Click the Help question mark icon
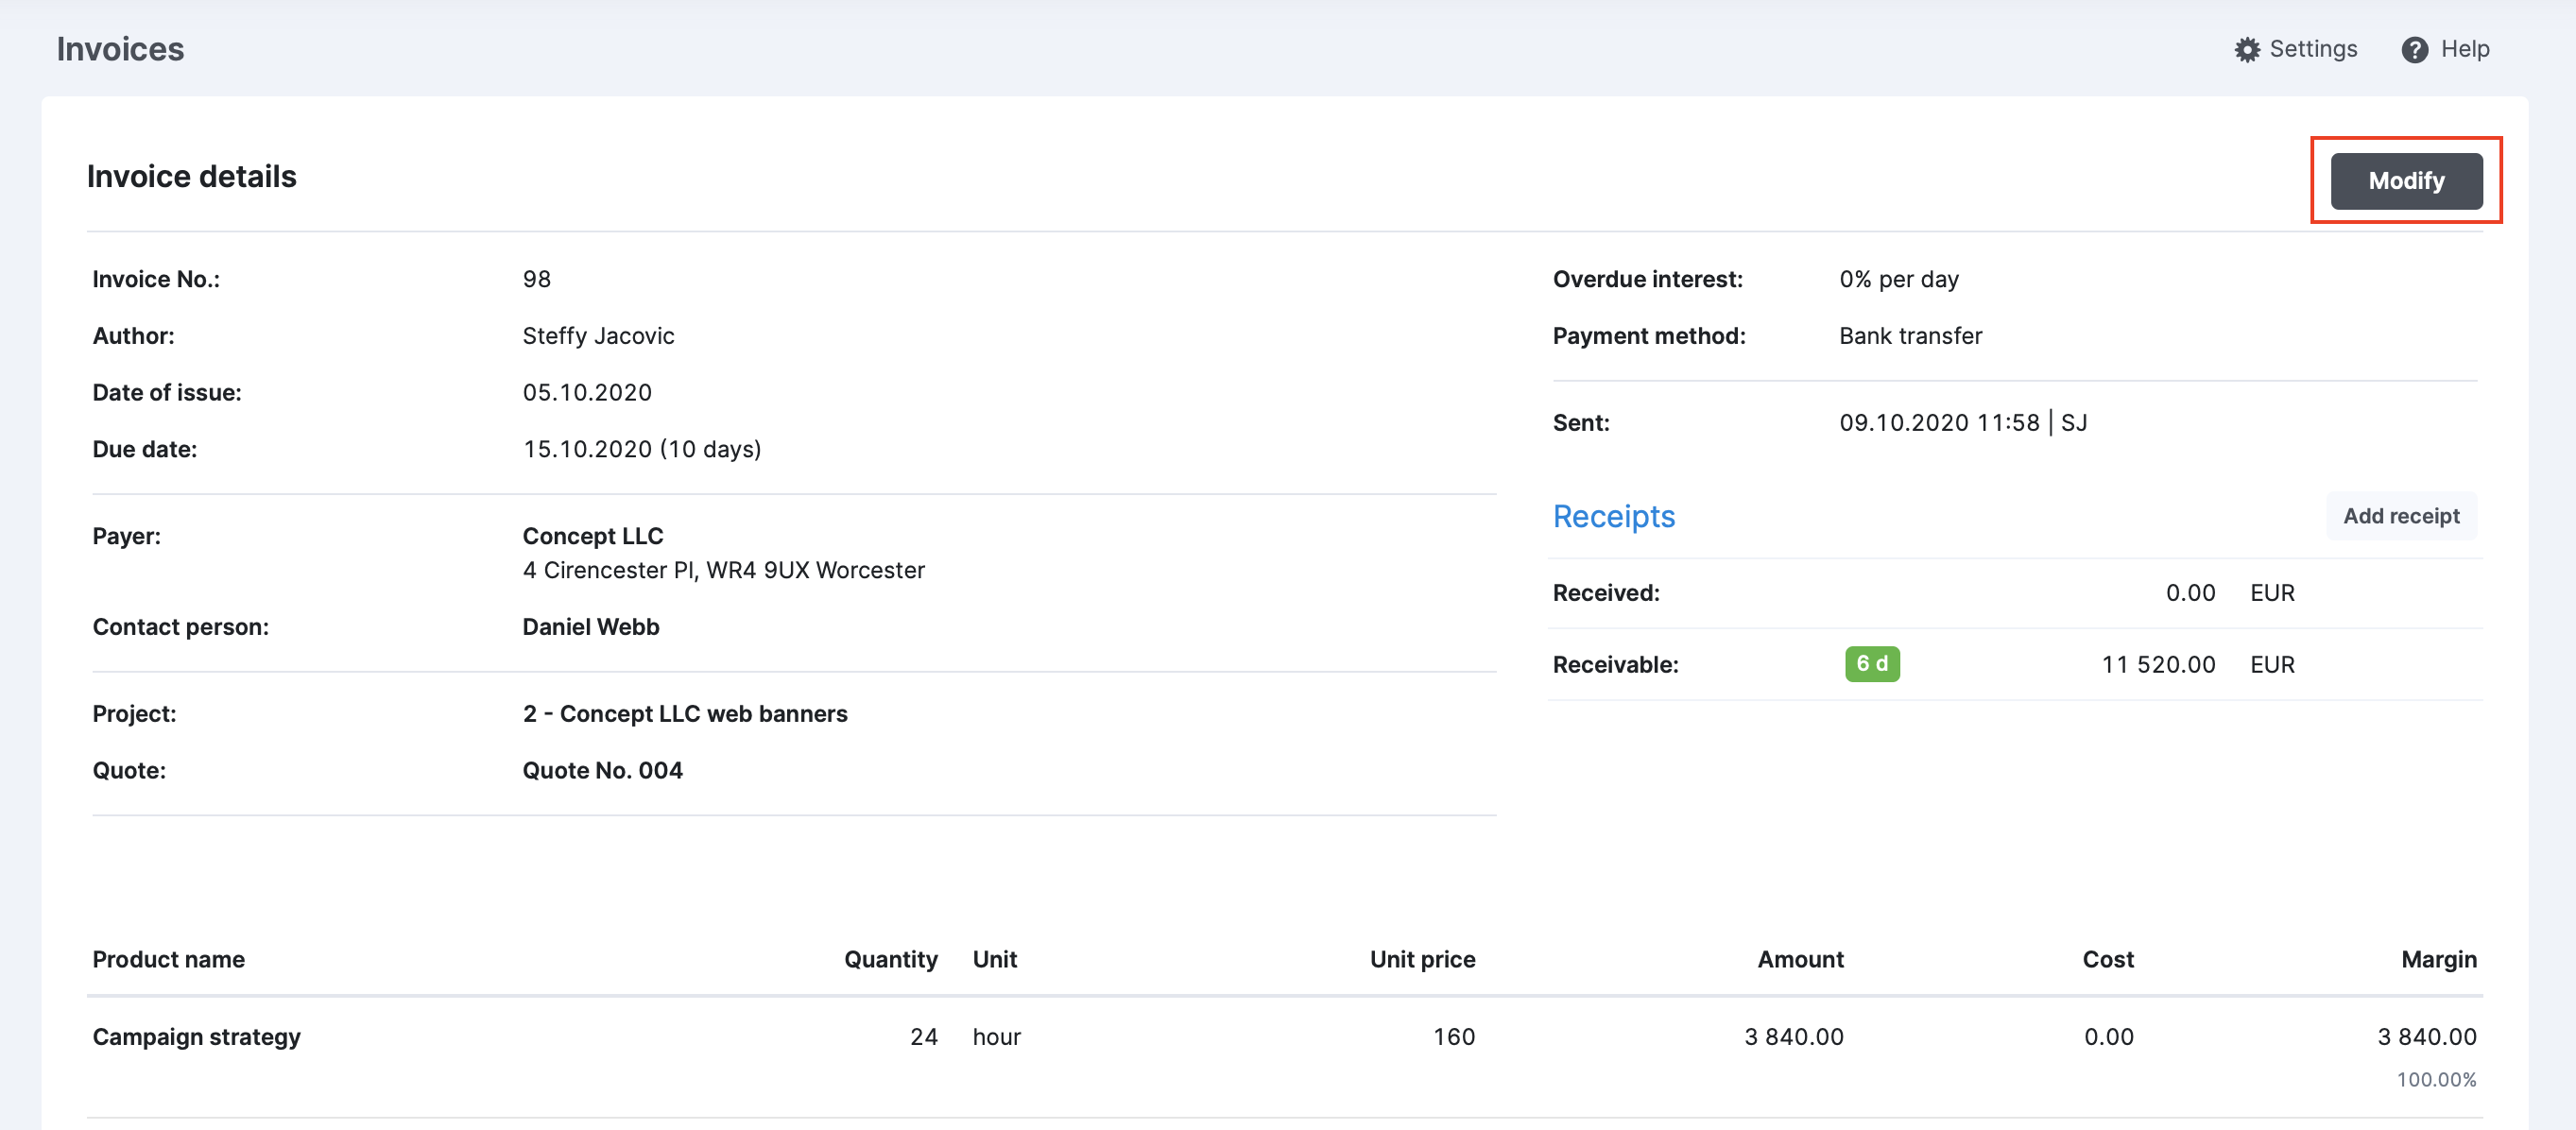The image size is (2576, 1130). [2414, 49]
